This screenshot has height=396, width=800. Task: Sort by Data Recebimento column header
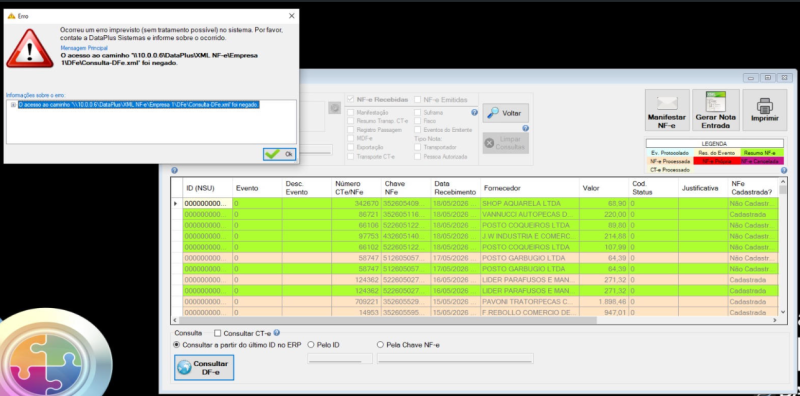pos(456,188)
